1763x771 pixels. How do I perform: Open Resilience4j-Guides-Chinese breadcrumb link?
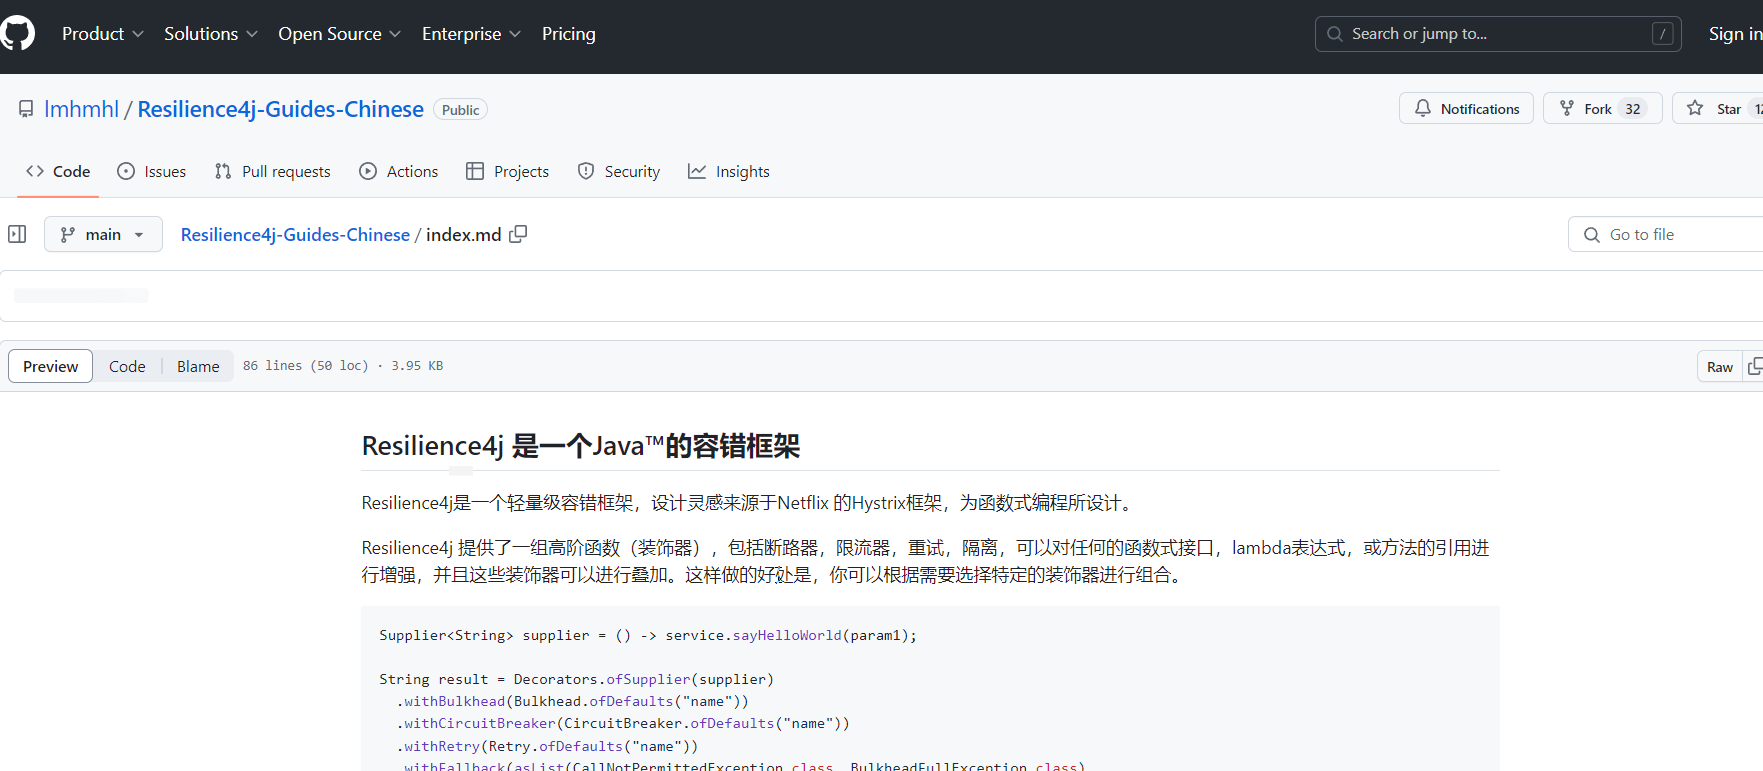coord(295,234)
